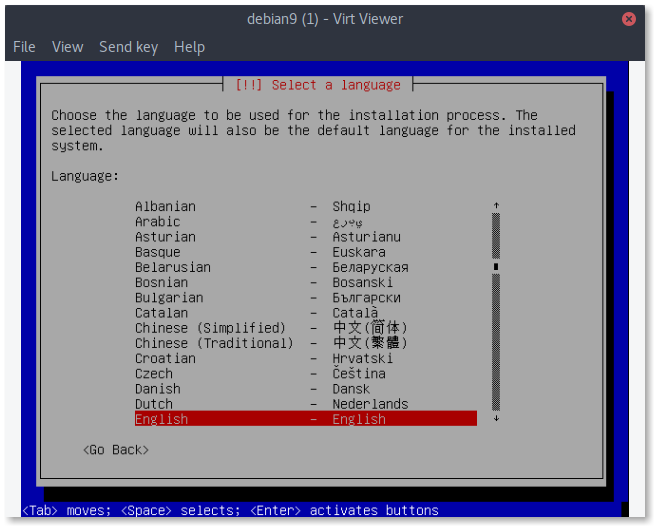Choose Arabic from the language list

(x=306, y=221)
